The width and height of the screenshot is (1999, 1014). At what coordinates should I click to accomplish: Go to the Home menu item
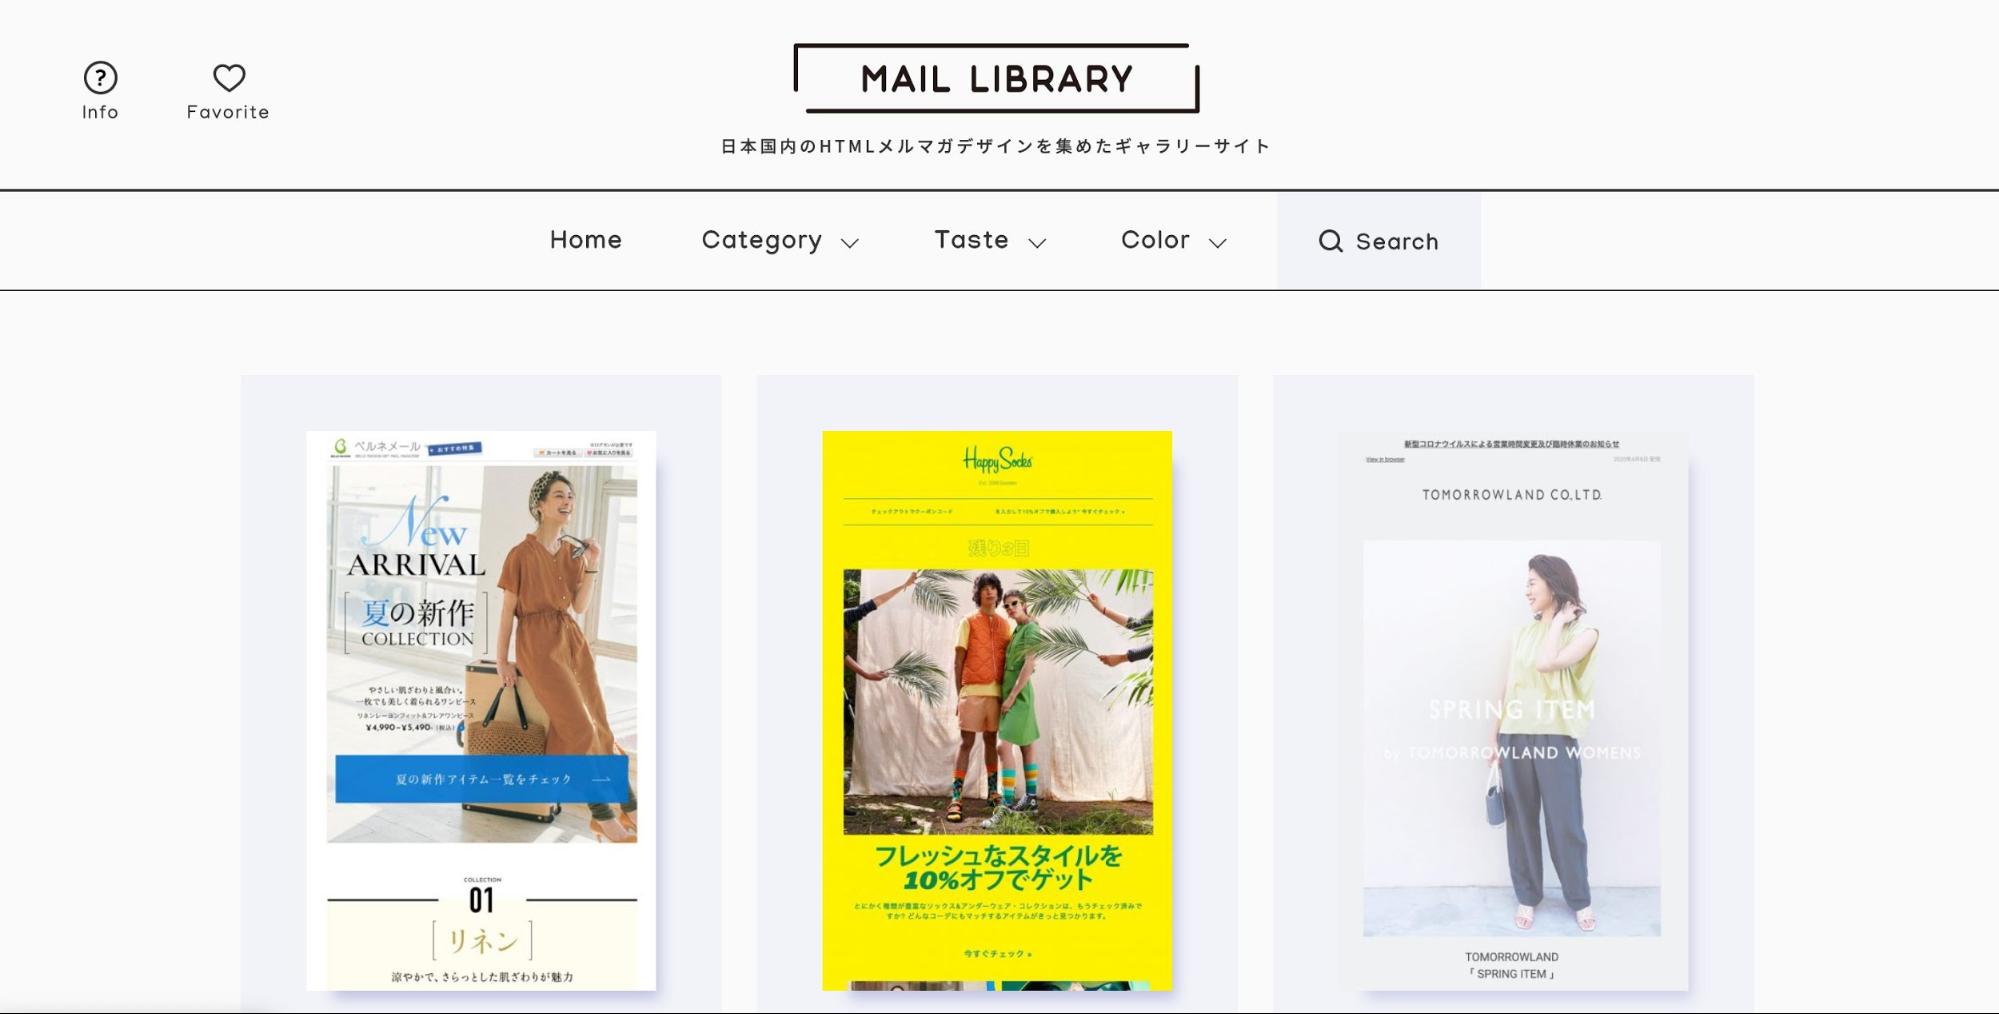[586, 240]
